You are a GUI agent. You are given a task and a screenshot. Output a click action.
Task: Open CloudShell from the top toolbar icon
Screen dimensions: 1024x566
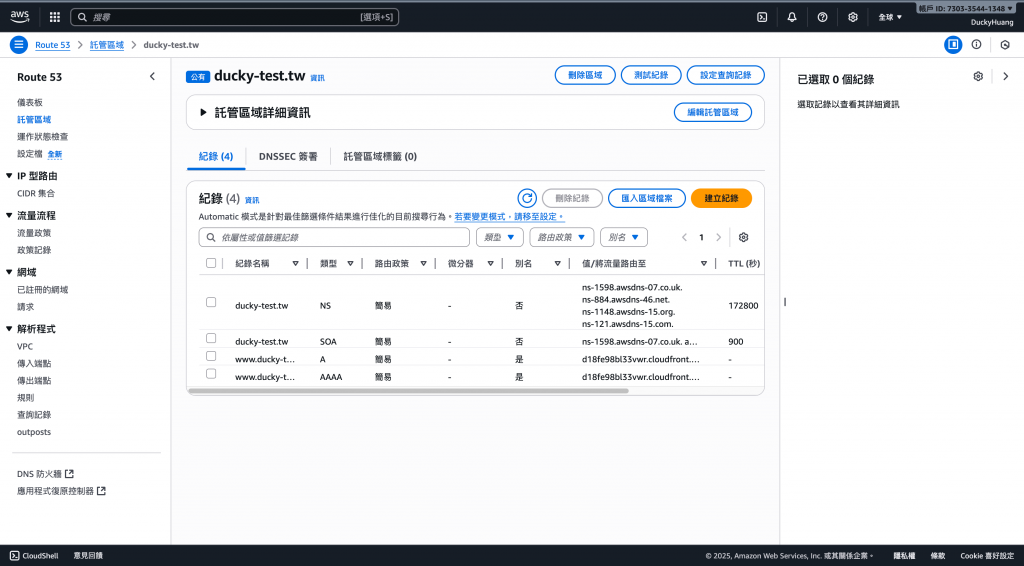(762, 18)
